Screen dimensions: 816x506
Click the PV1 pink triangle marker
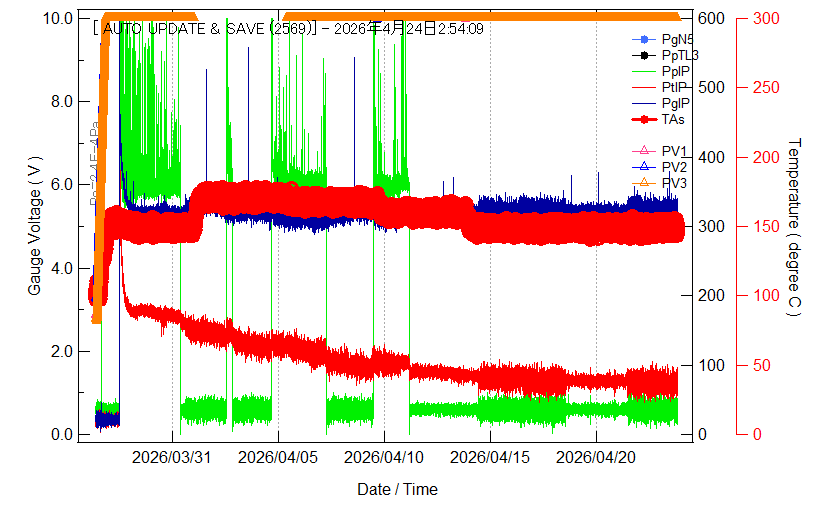point(644,151)
